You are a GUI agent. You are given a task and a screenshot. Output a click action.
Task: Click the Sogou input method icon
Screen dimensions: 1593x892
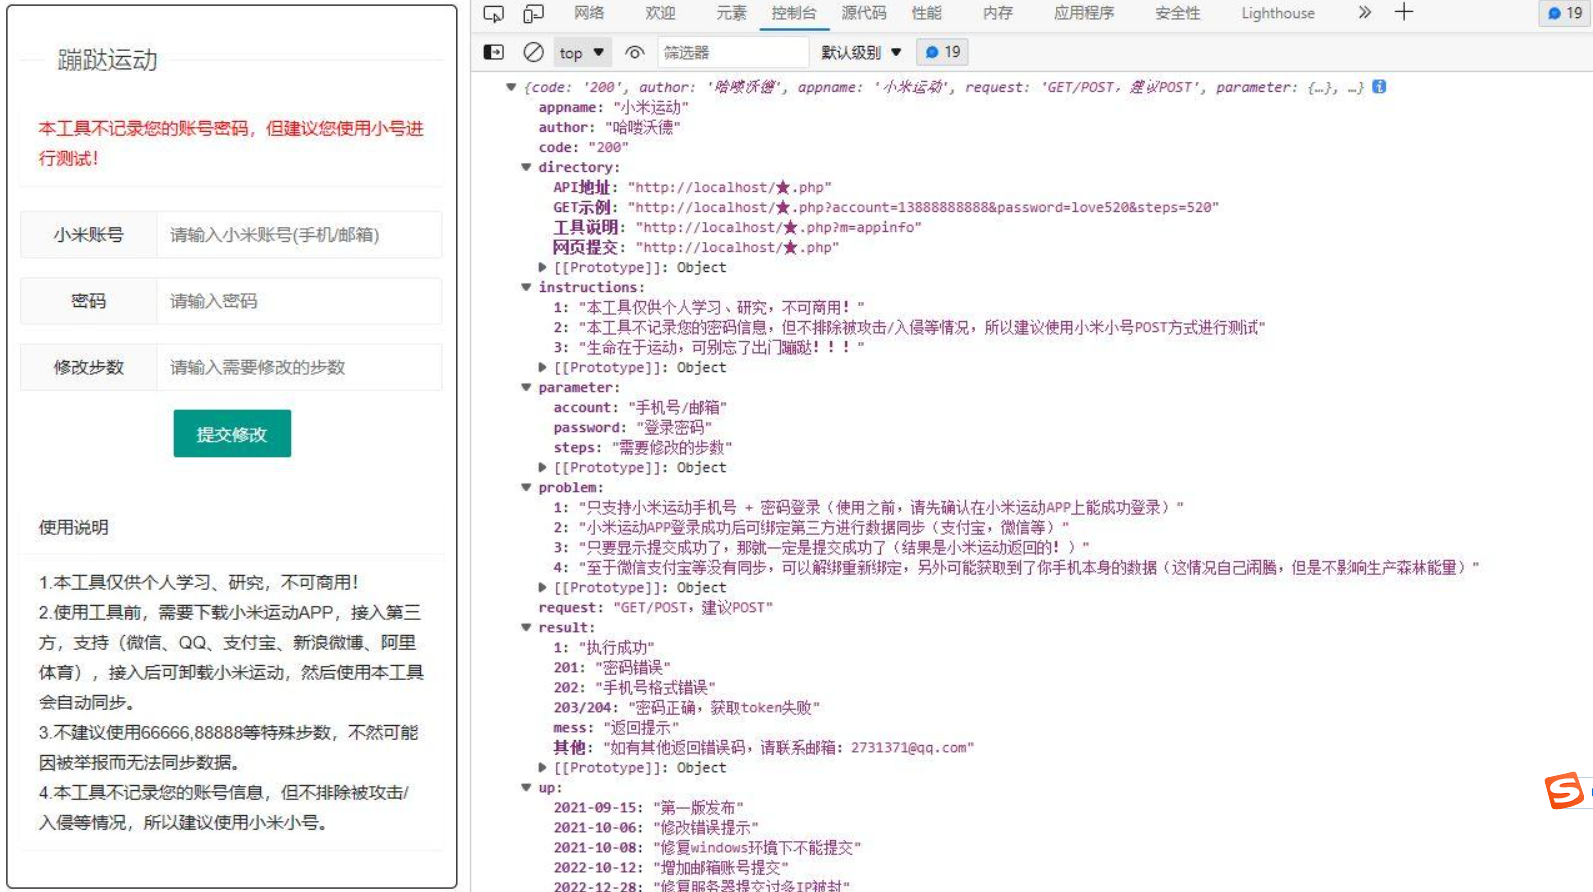[1565, 790]
